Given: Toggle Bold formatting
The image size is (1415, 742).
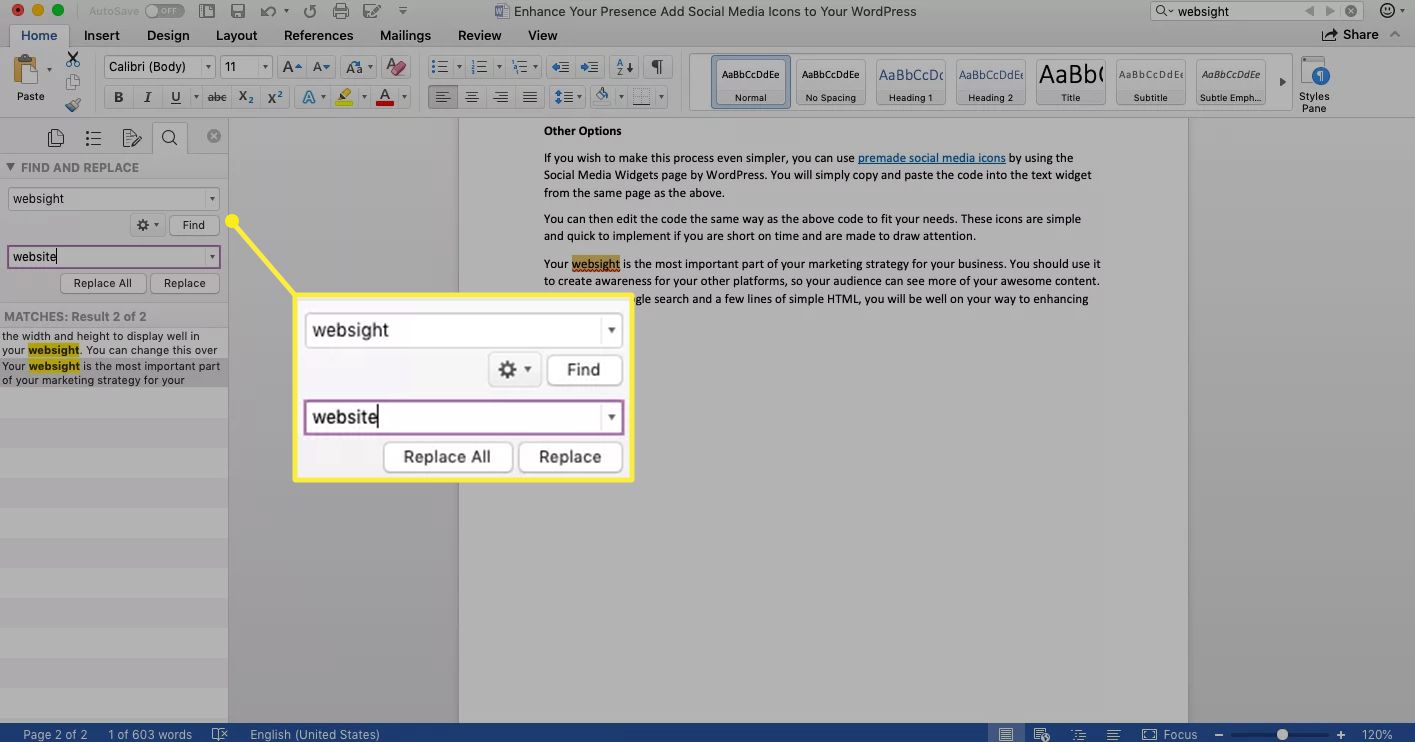Looking at the screenshot, I should pos(118,97).
